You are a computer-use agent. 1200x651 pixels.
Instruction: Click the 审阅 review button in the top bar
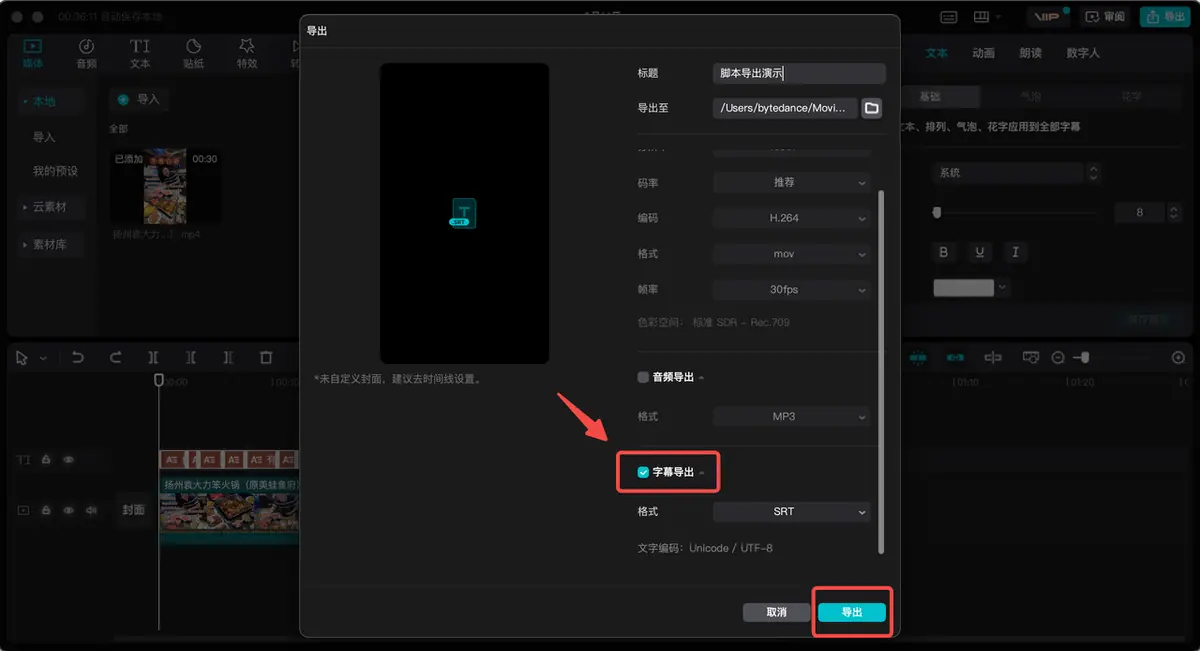click(x=1105, y=17)
